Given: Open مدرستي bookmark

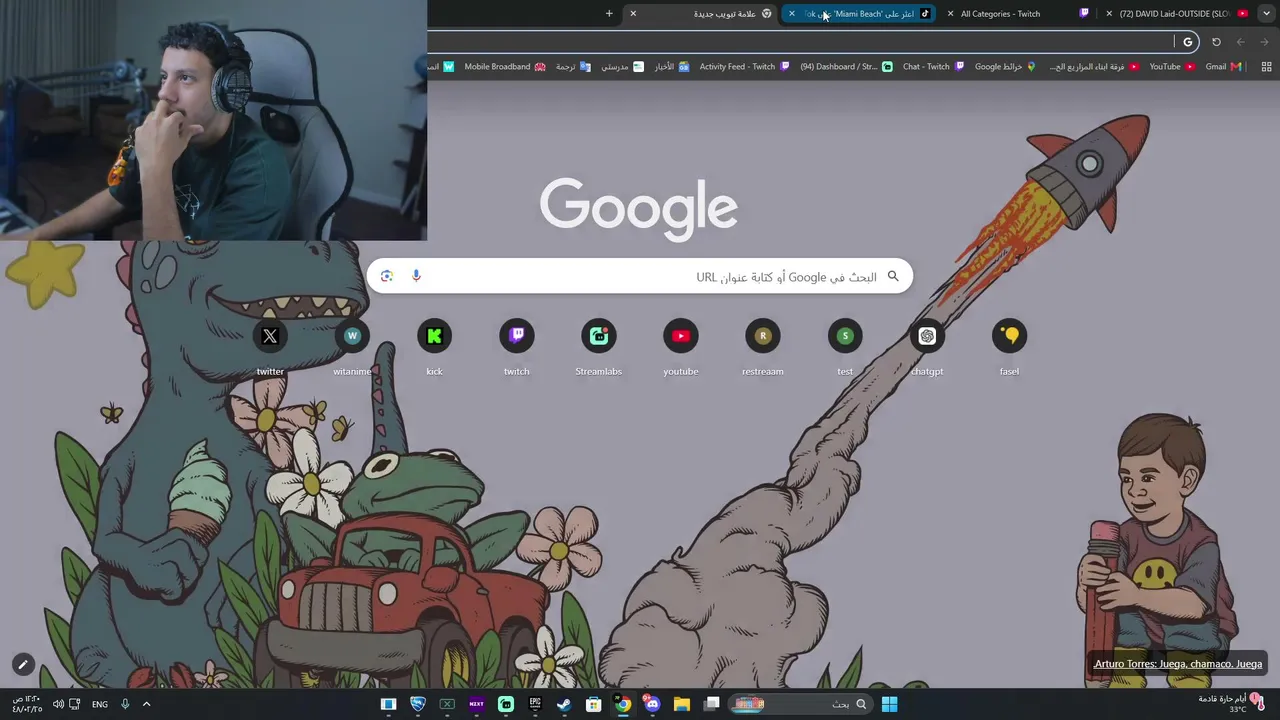Looking at the screenshot, I should pyautogui.click(x=622, y=67).
